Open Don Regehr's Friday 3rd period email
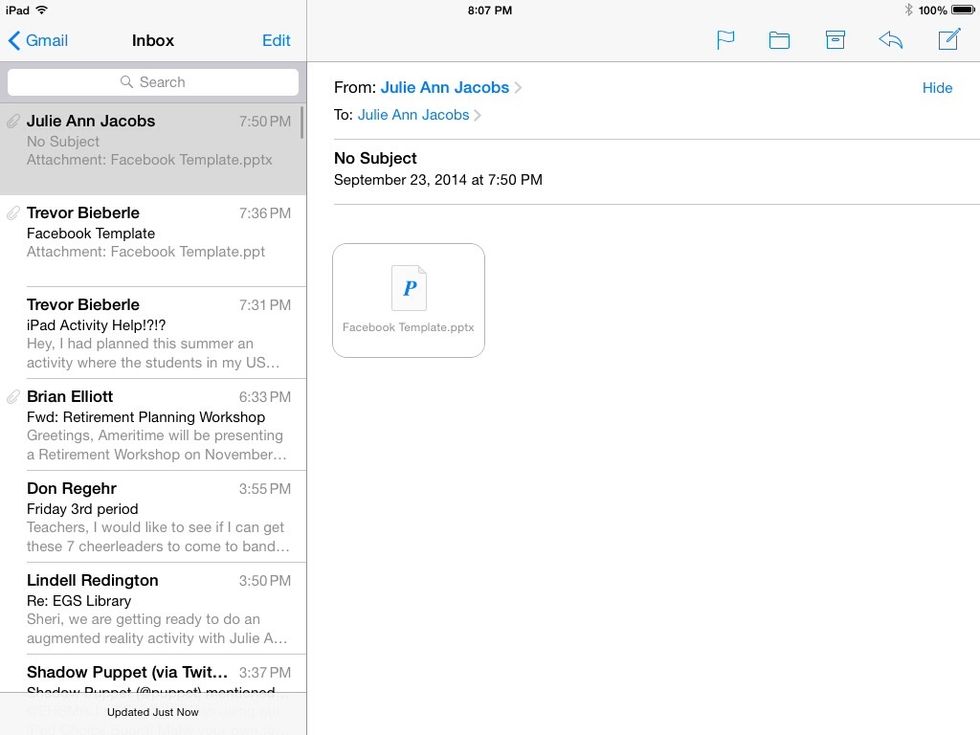Viewport: 980px width, 735px height. [153, 516]
